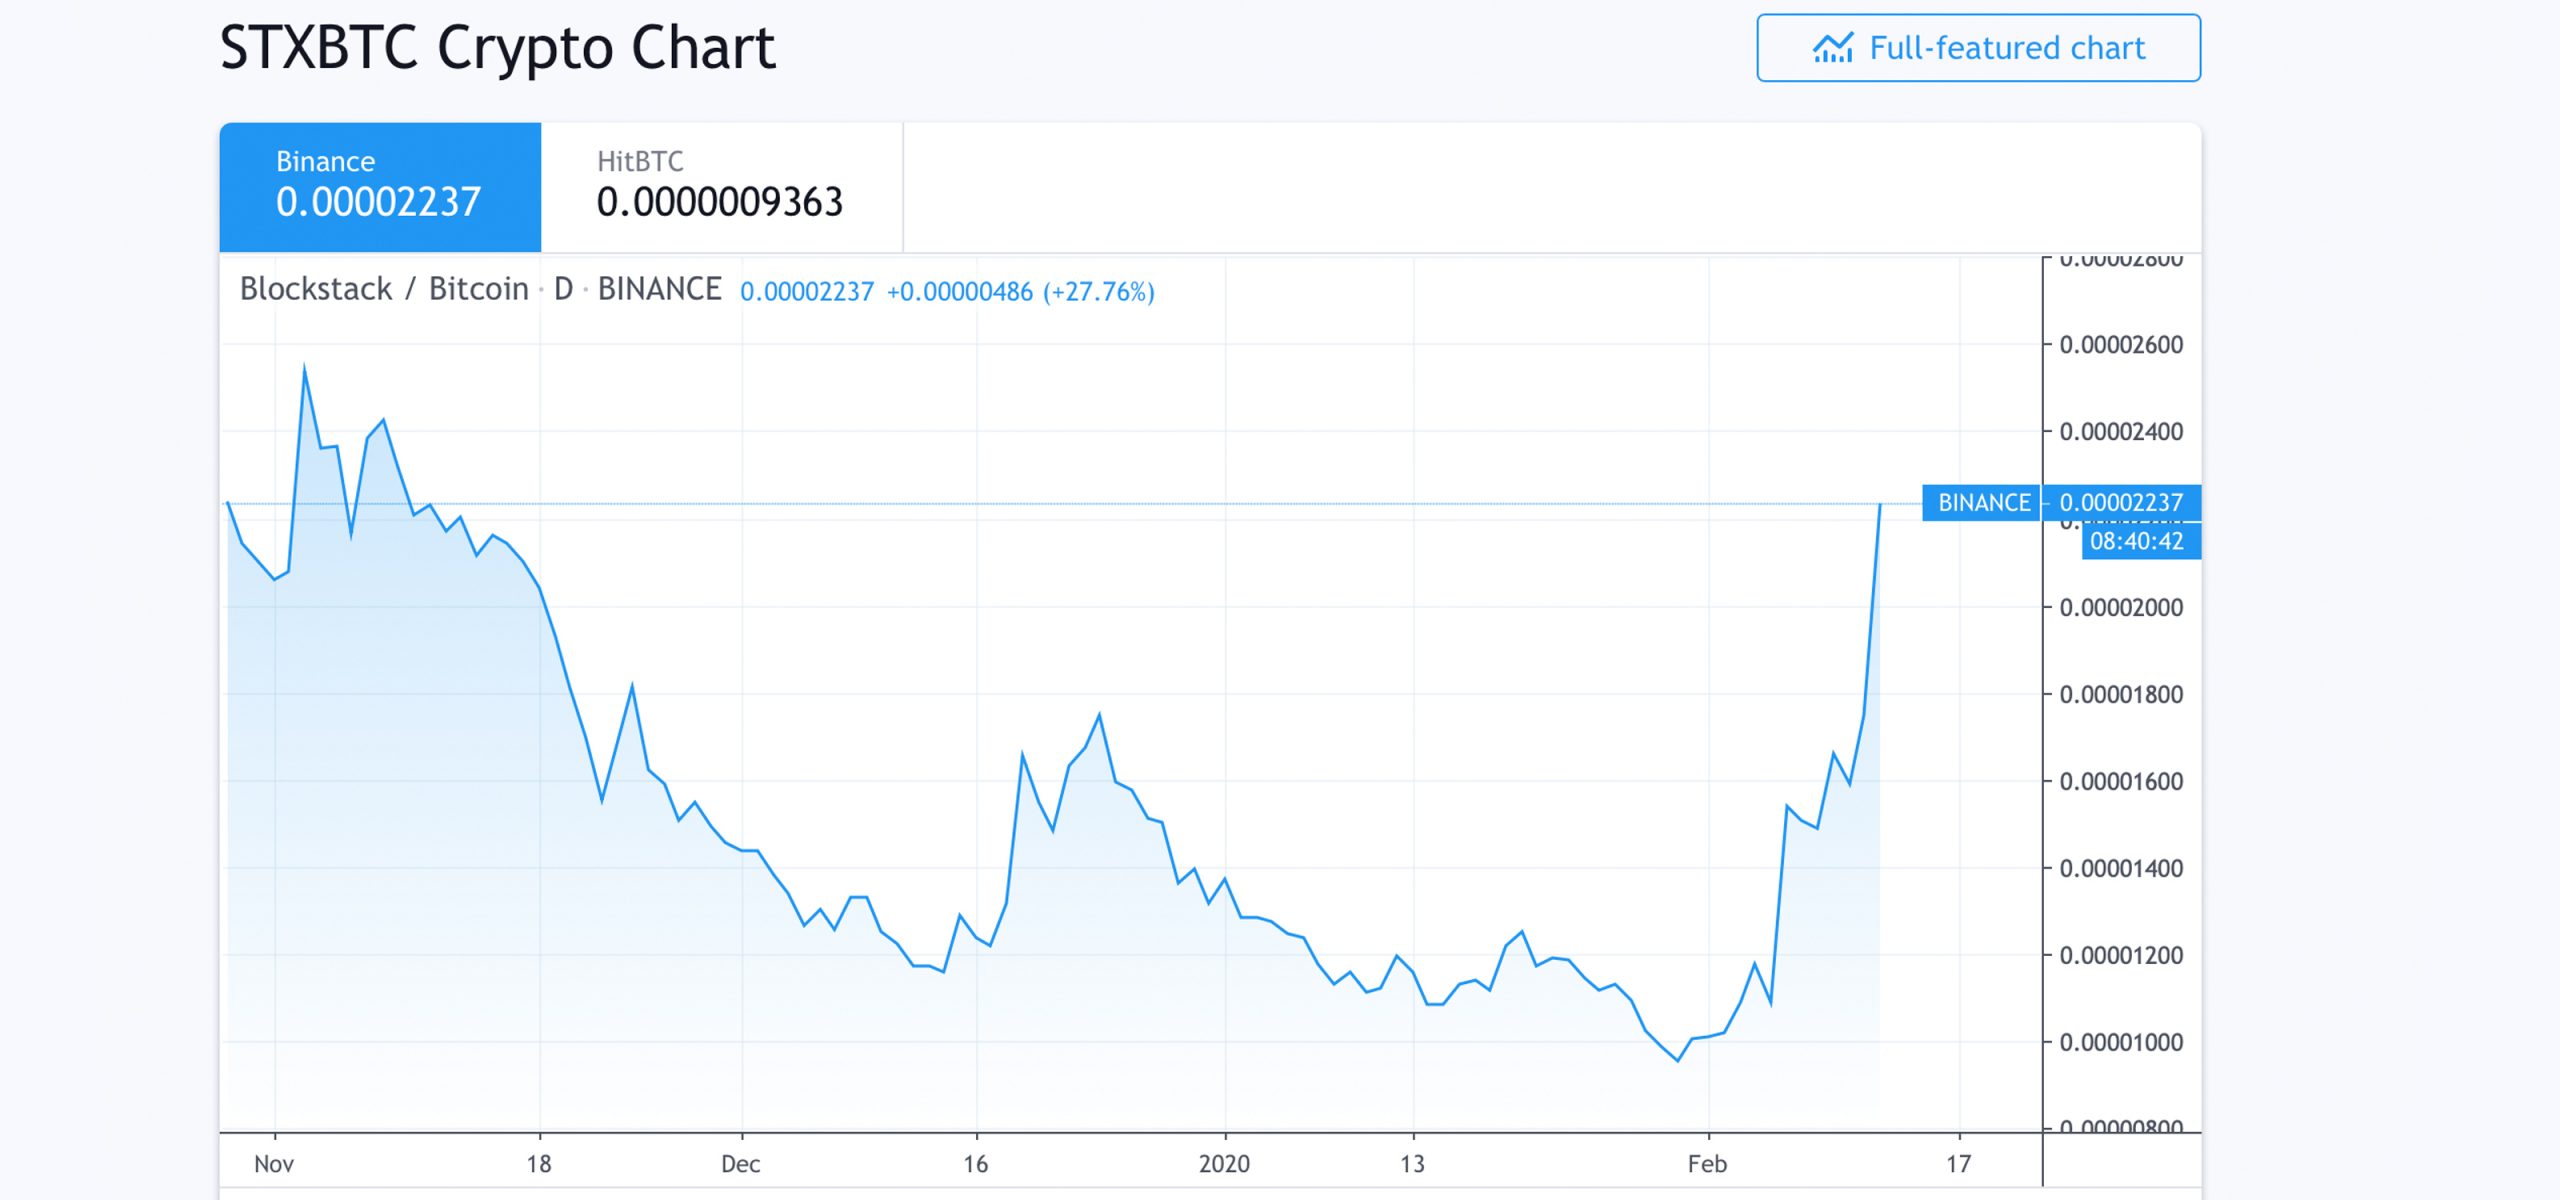Click the HitBTC price 0.0000009363
This screenshot has width=2560, height=1200.
click(x=720, y=203)
